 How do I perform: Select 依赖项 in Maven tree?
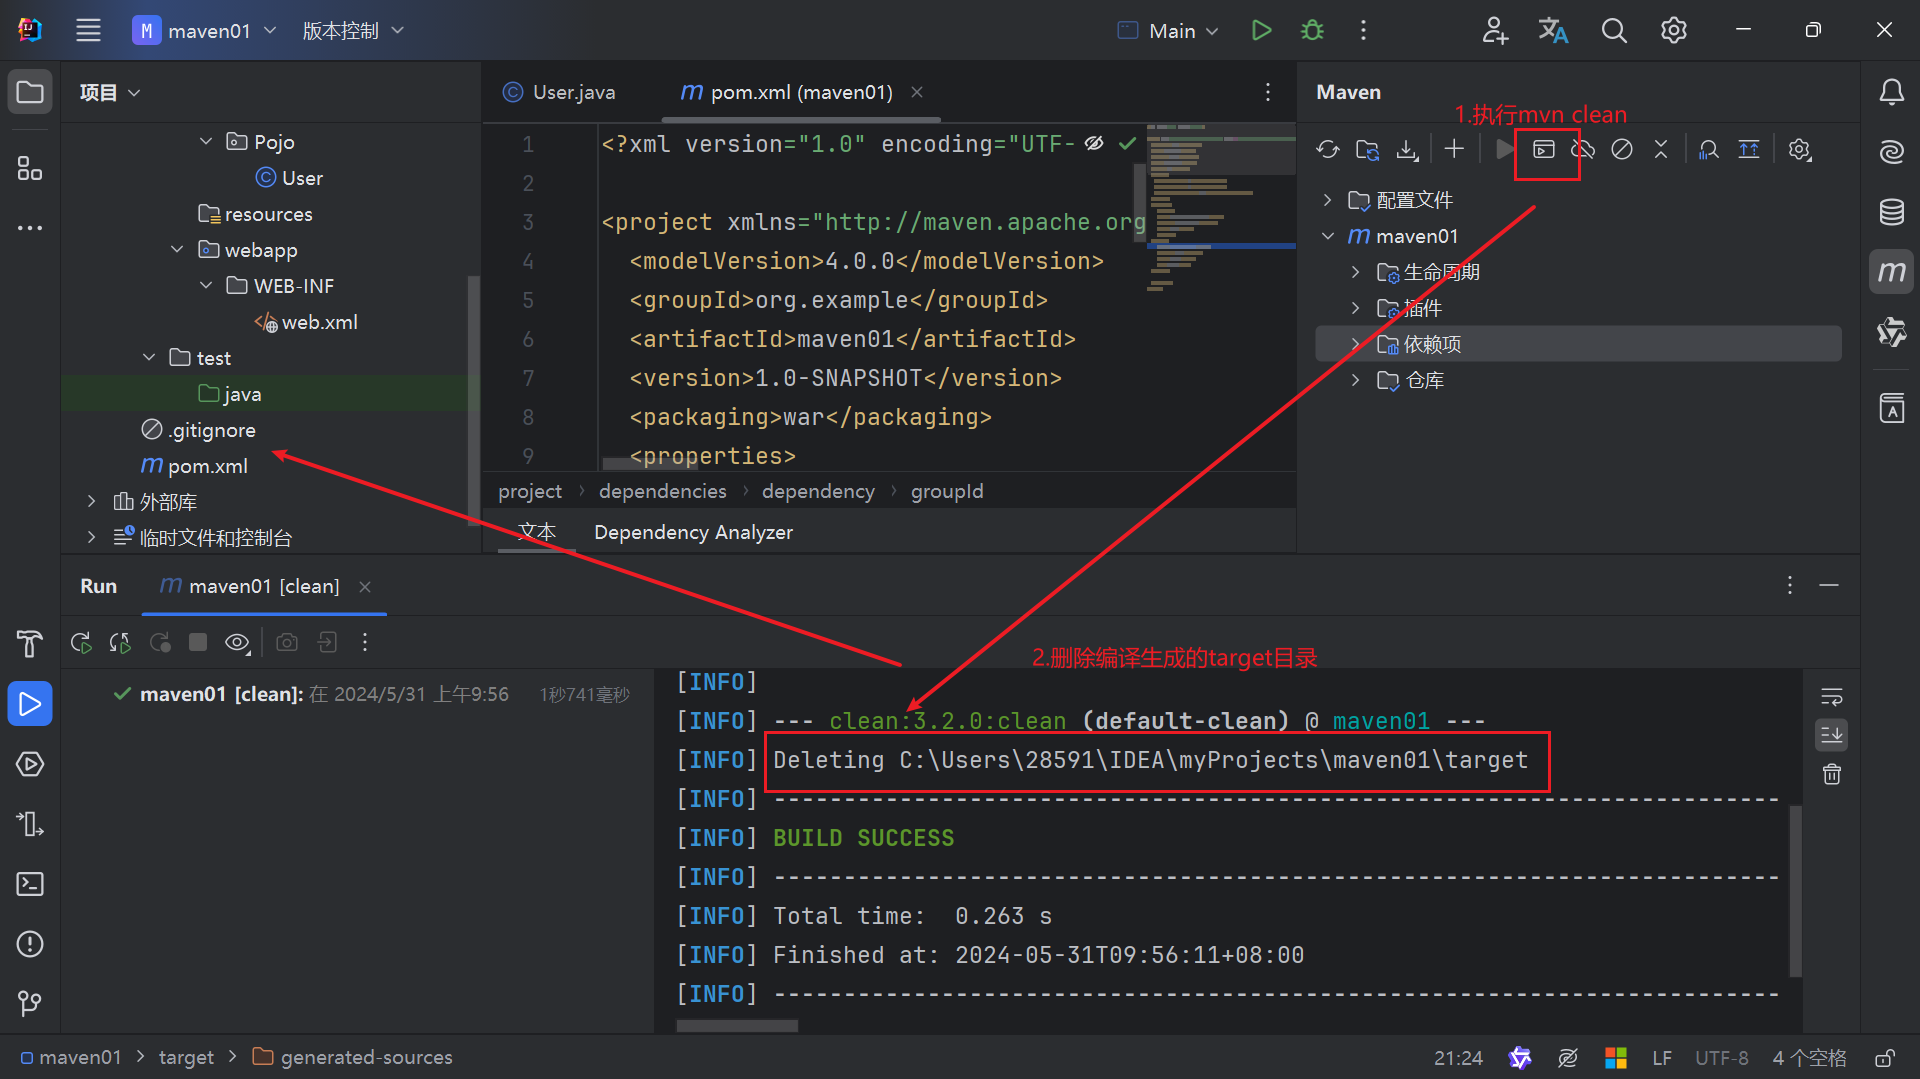[1579, 344]
